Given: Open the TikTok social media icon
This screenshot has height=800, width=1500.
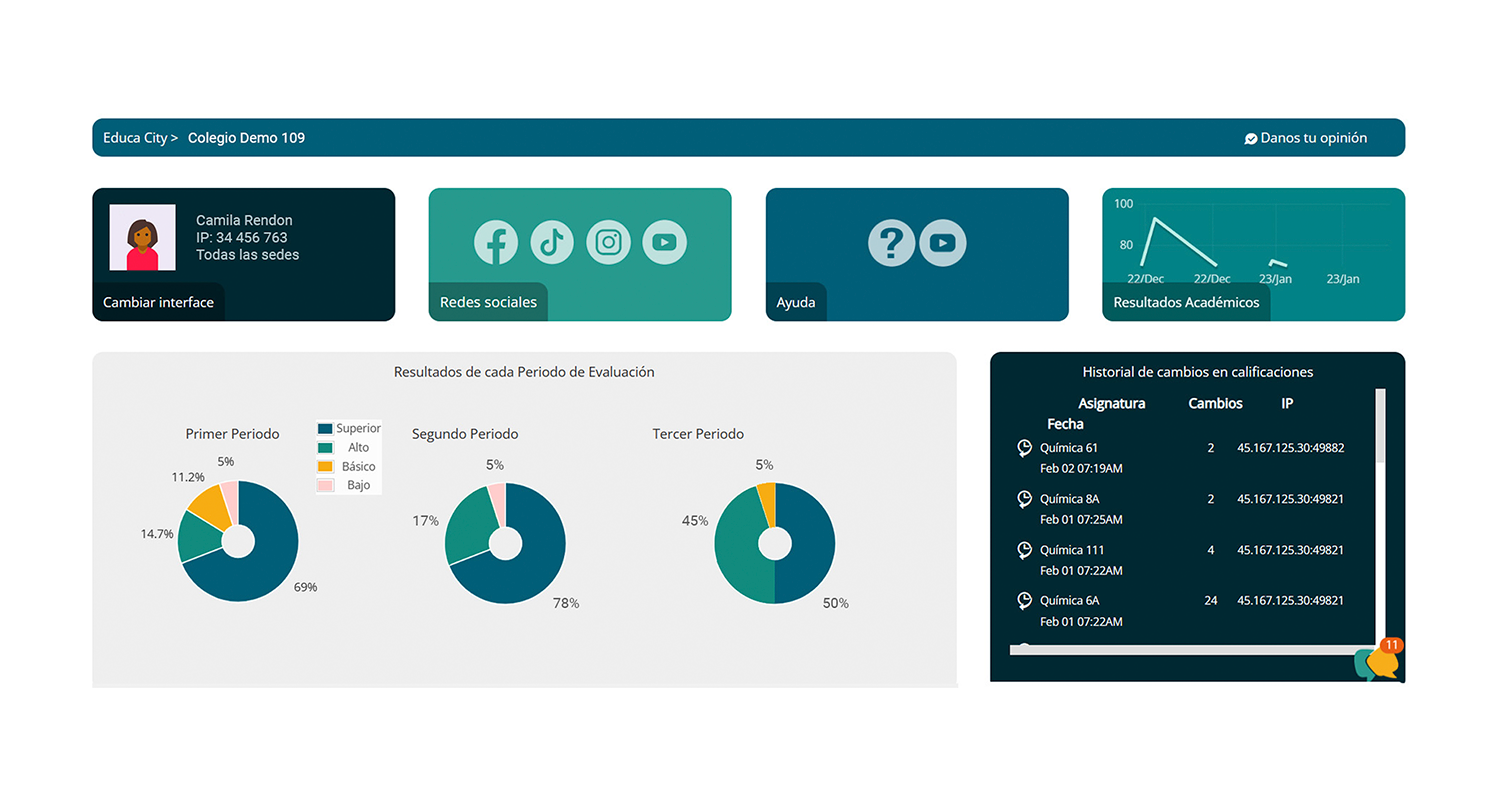Looking at the screenshot, I should pyautogui.click(x=552, y=243).
